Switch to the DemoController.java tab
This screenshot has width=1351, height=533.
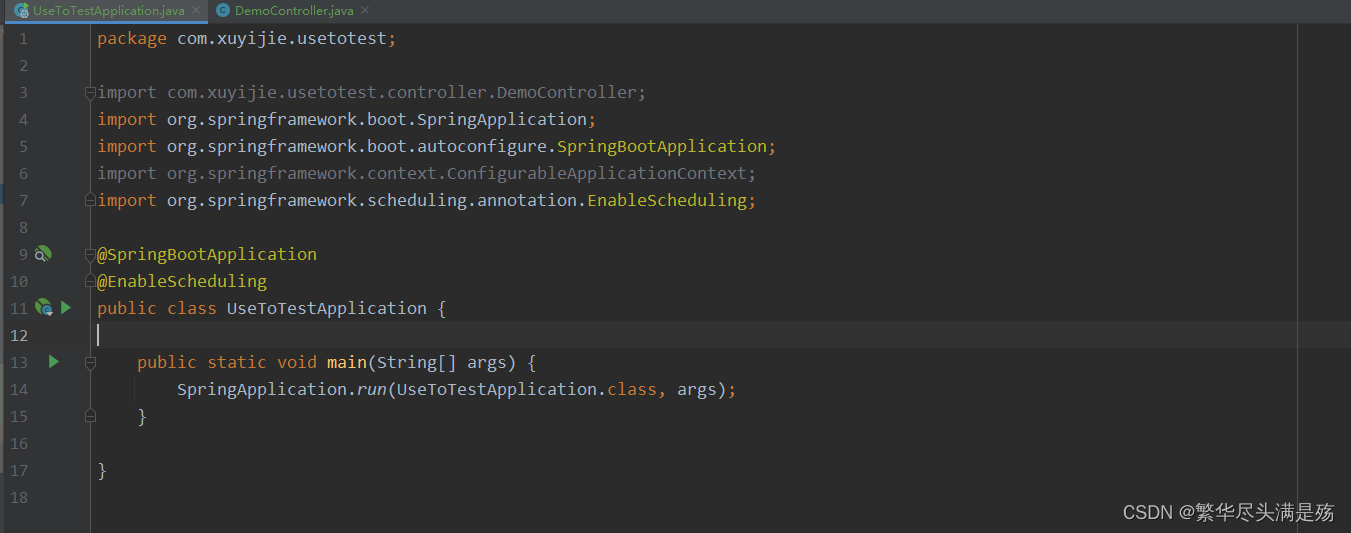coord(294,11)
